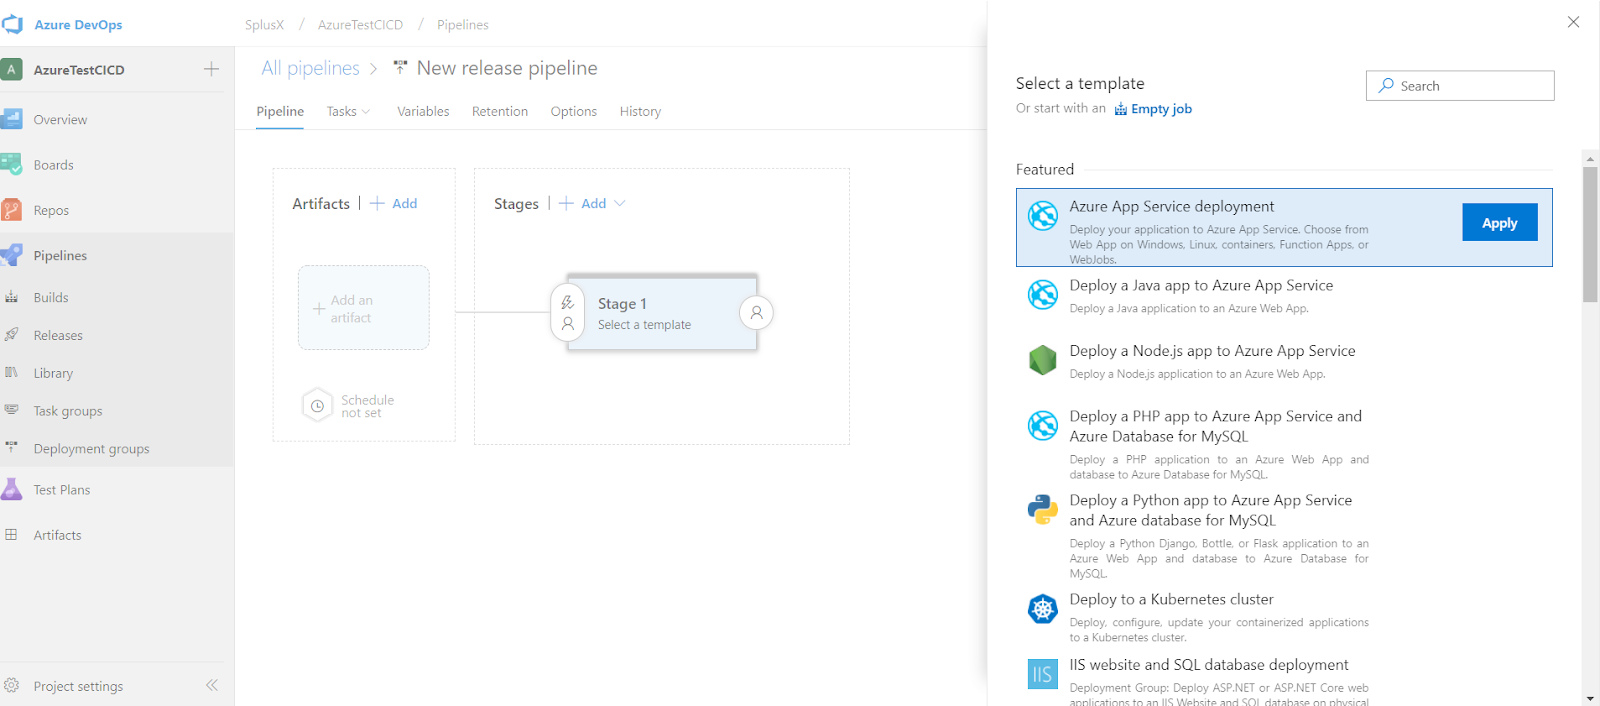The image size is (1600, 706).
Task: Open the Repos sidebar icon
Action: pos(12,209)
